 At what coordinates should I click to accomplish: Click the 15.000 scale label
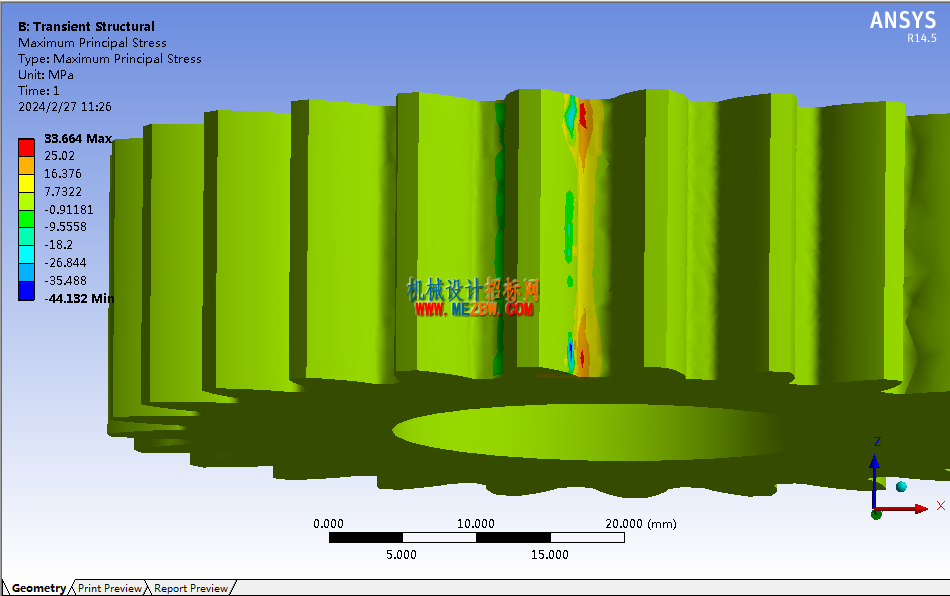550,554
